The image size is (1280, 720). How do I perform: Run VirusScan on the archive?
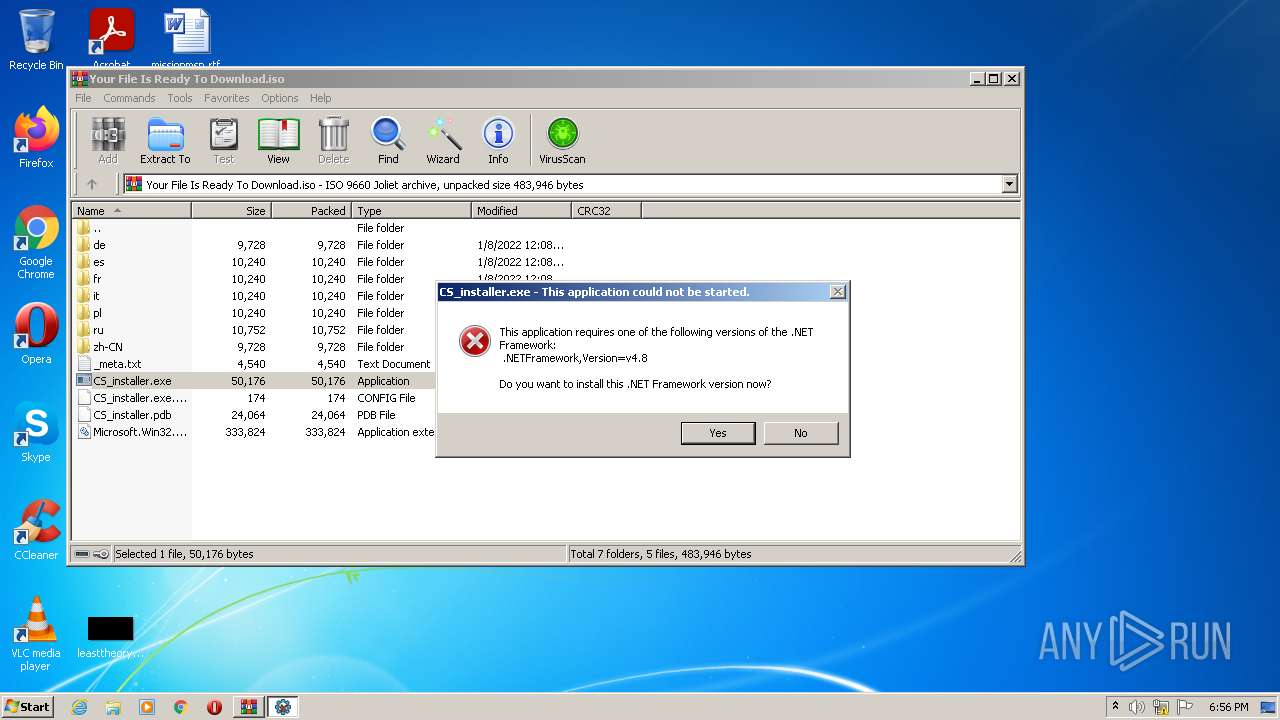(x=562, y=140)
